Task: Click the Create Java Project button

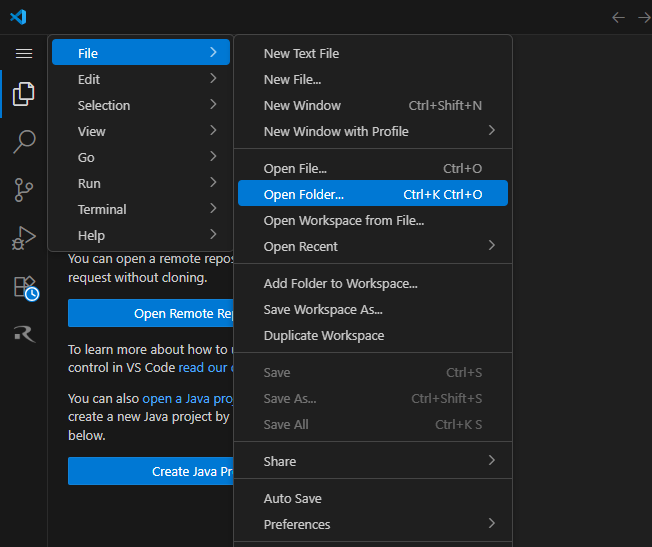Action: (x=150, y=471)
